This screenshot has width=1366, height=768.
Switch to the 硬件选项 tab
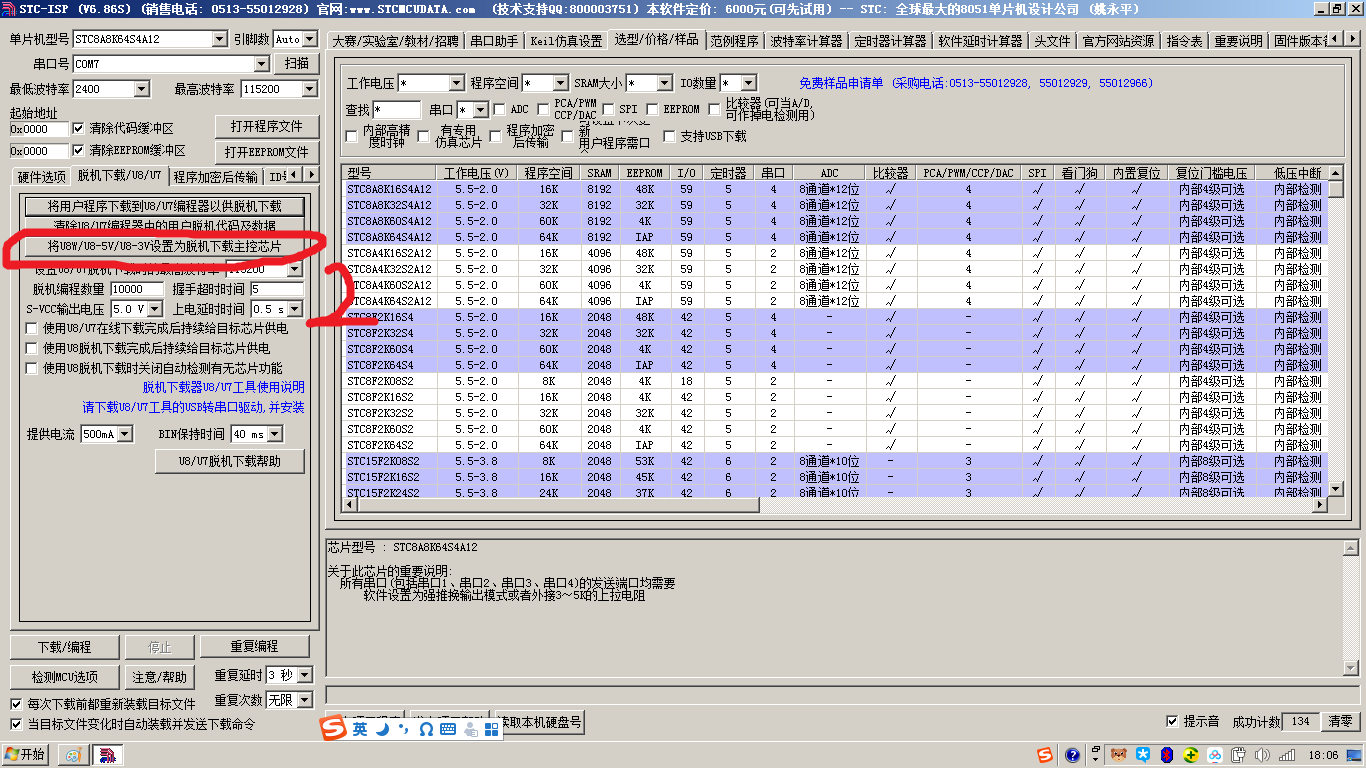point(41,177)
